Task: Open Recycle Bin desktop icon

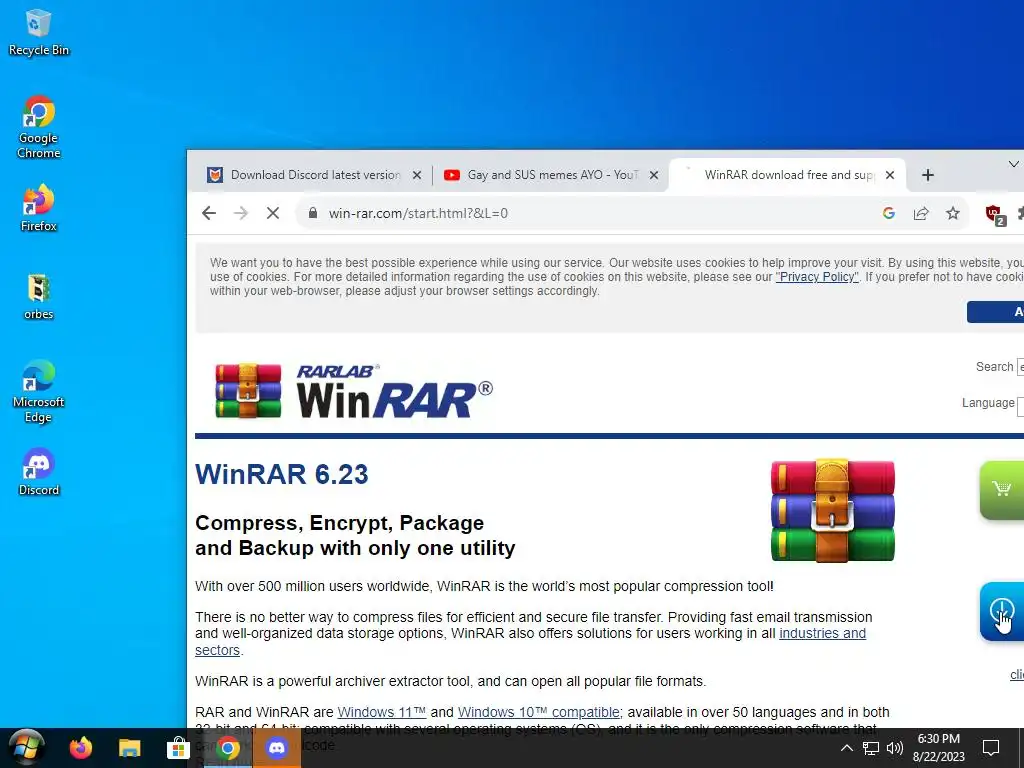Action: click(x=38, y=33)
